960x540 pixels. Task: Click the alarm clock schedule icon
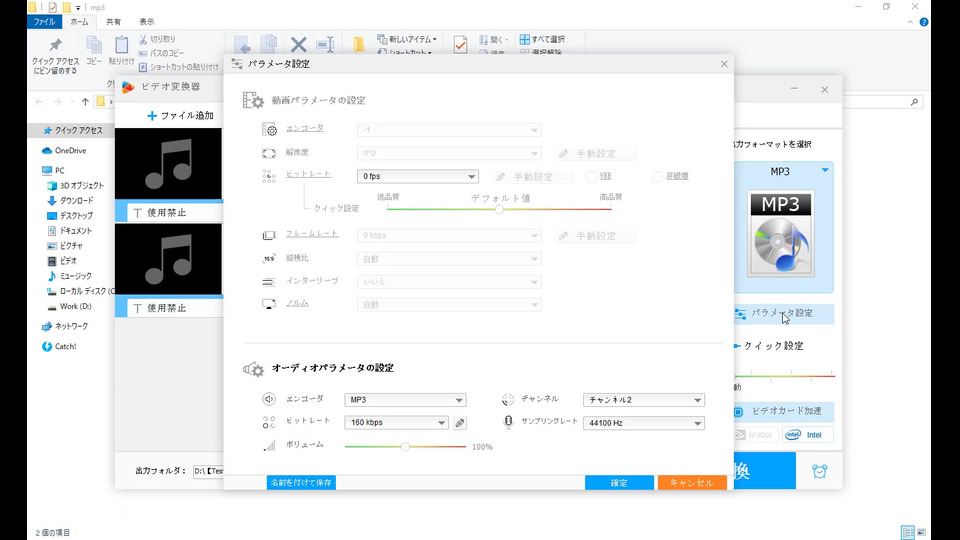pyautogui.click(x=820, y=471)
